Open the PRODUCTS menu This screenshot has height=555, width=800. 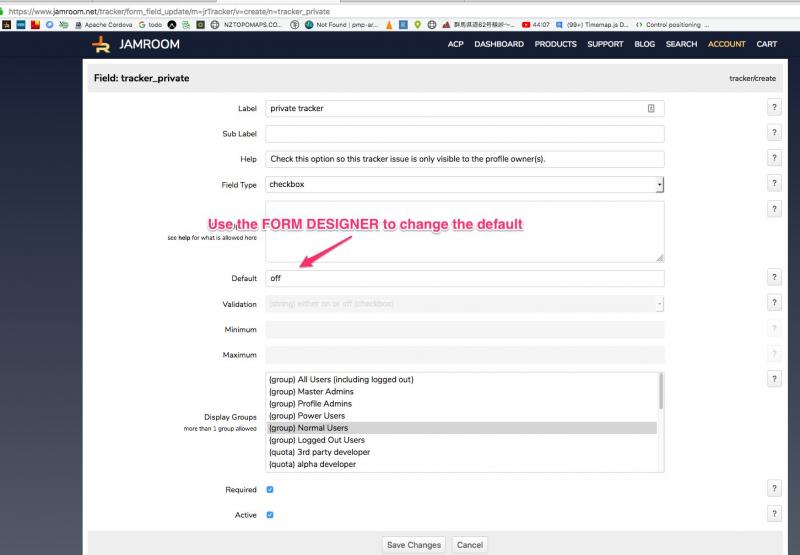556,44
